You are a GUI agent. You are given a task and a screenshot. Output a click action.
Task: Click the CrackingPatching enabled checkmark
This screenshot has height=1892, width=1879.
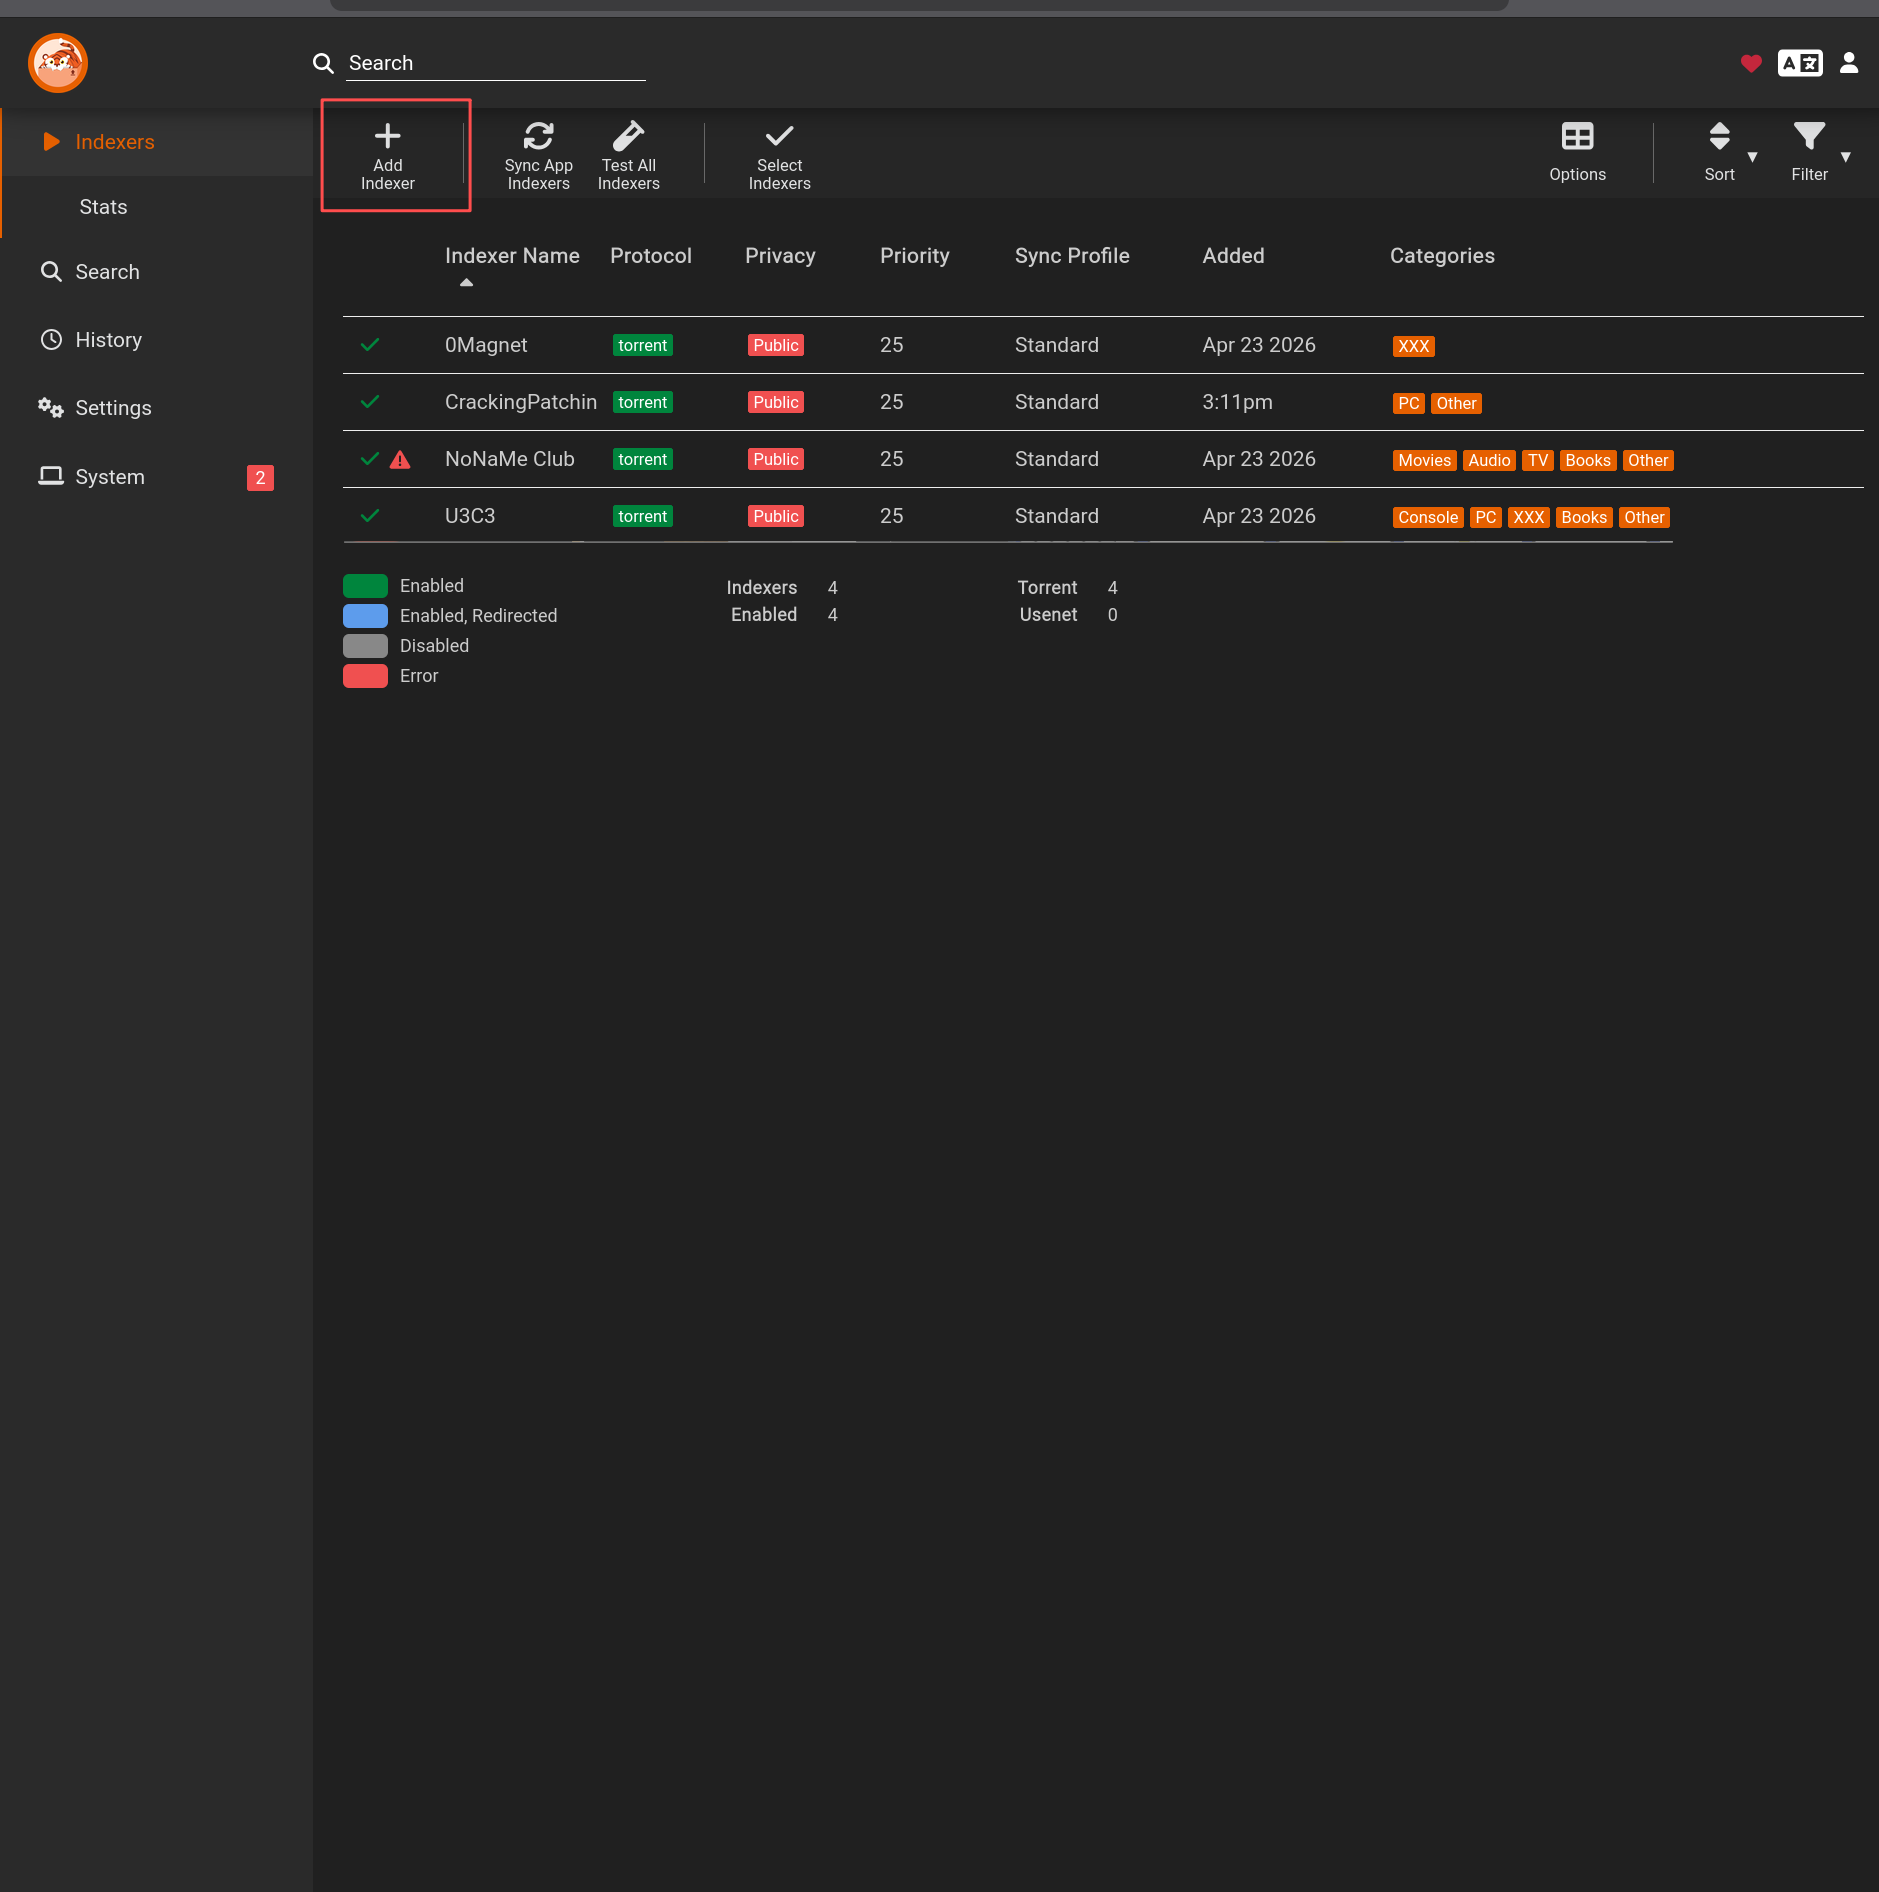click(370, 402)
